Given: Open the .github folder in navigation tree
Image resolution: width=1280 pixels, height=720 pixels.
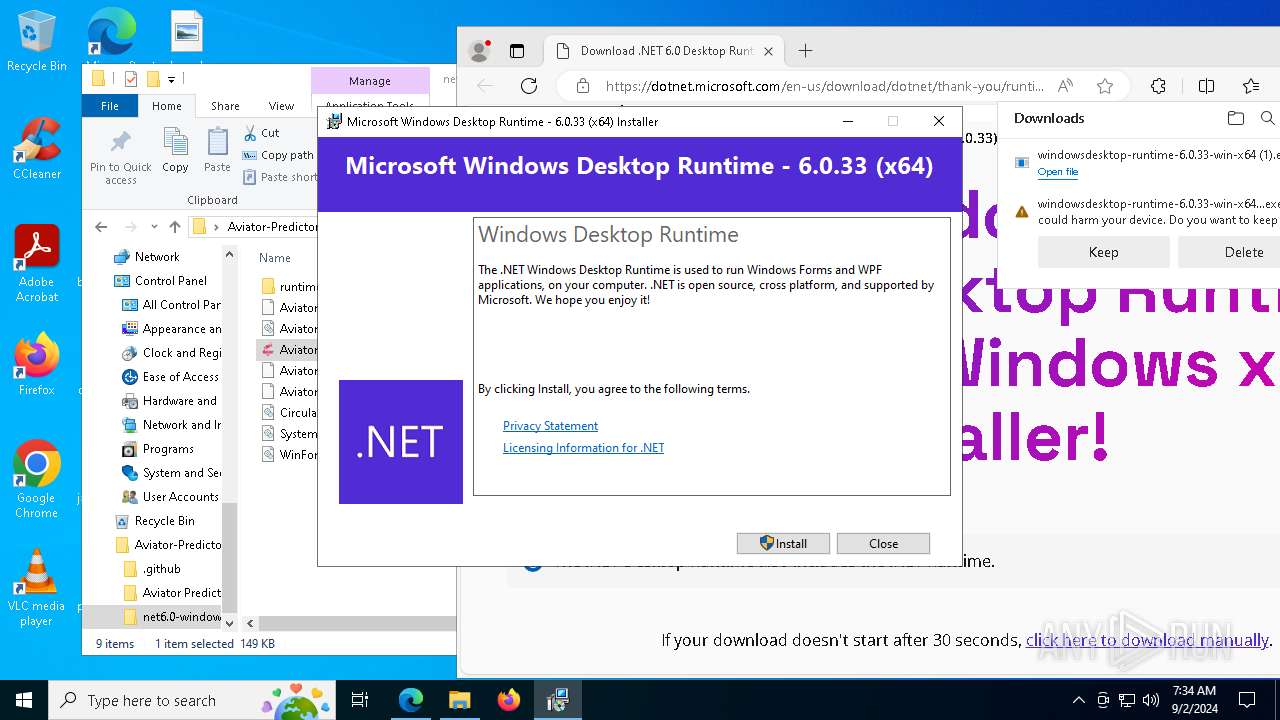Looking at the screenshot, I should [152, 569].
